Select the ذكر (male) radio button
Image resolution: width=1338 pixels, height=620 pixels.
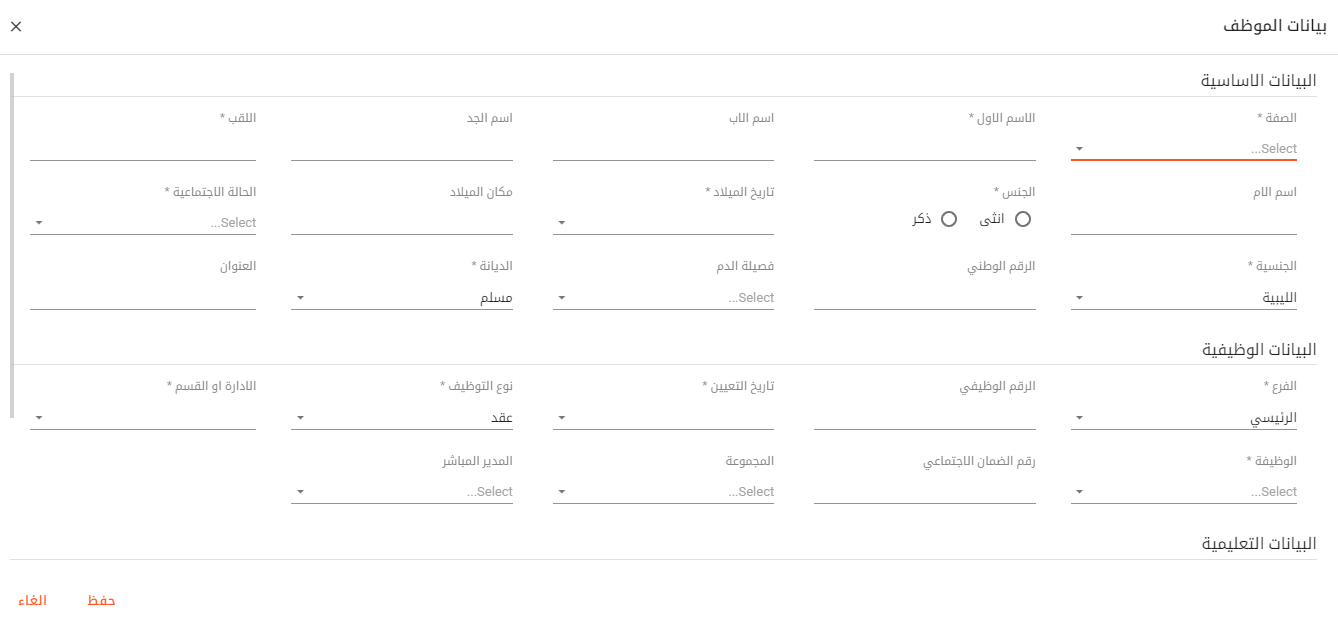click(x=949, y=219)
